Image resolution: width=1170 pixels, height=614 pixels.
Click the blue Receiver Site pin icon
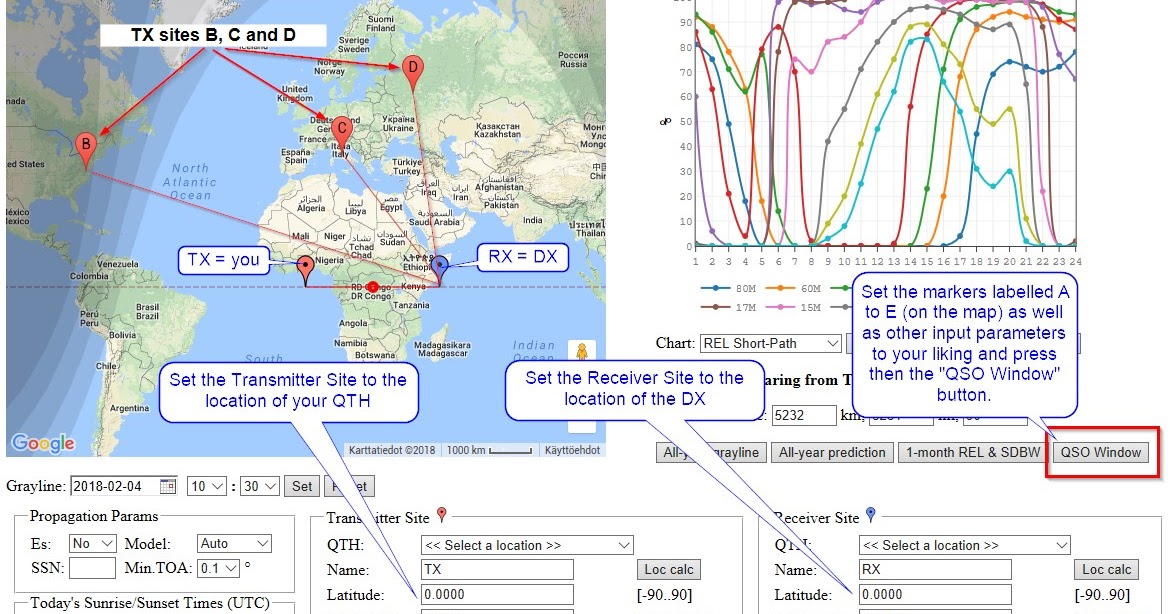click(869, 515)
